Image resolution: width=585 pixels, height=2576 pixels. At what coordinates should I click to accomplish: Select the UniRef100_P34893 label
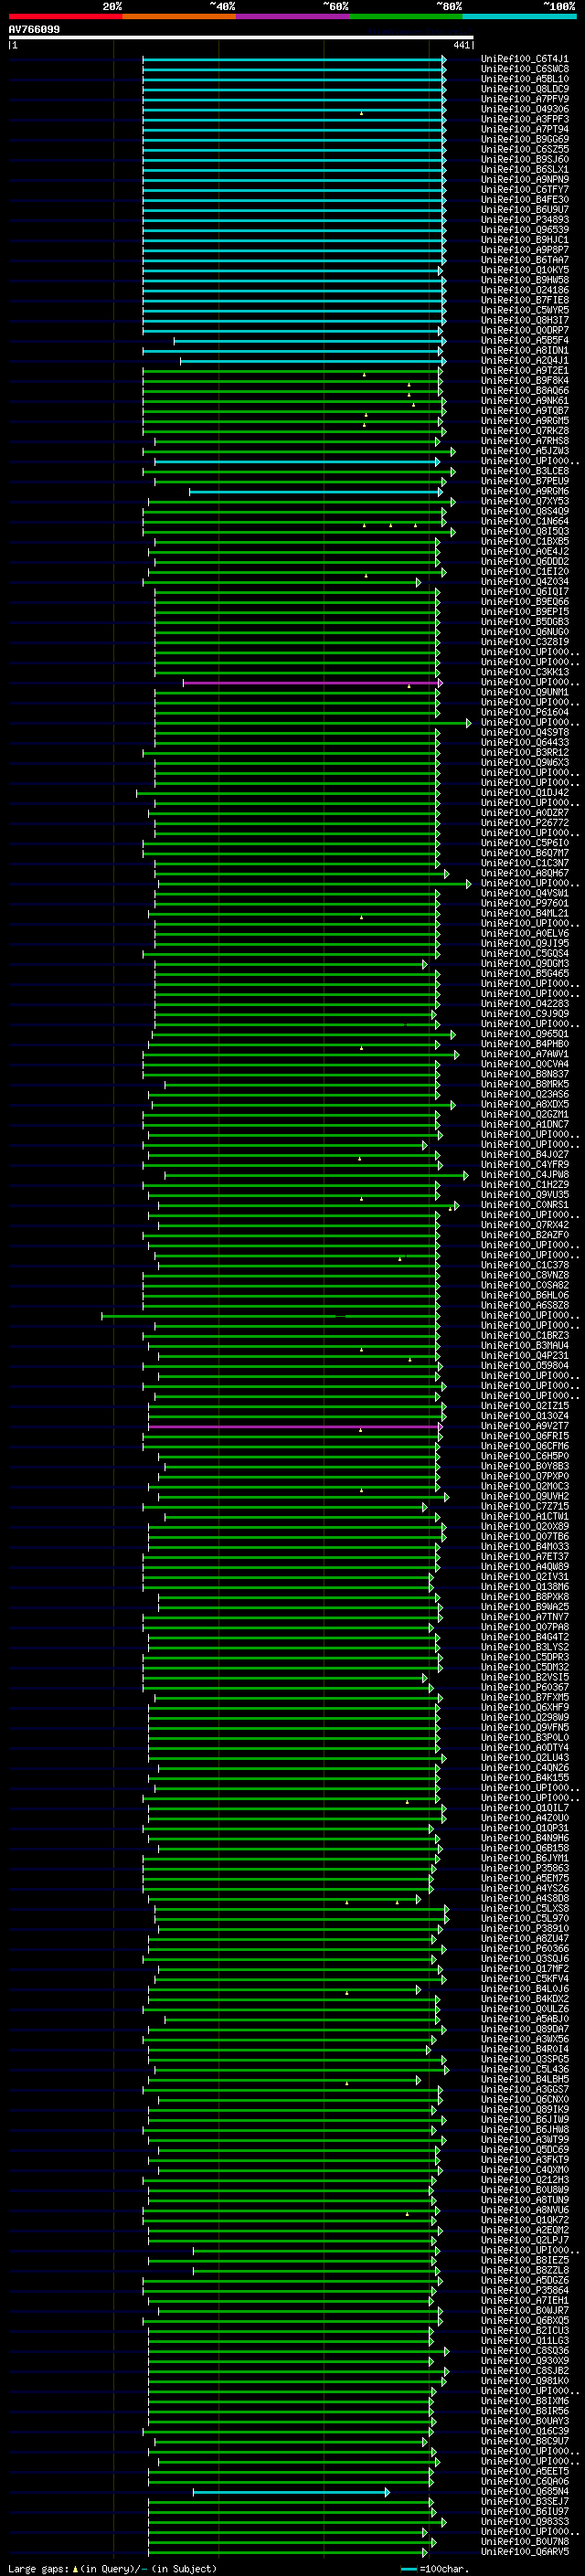pyautogui.click(x=525, y=220)
